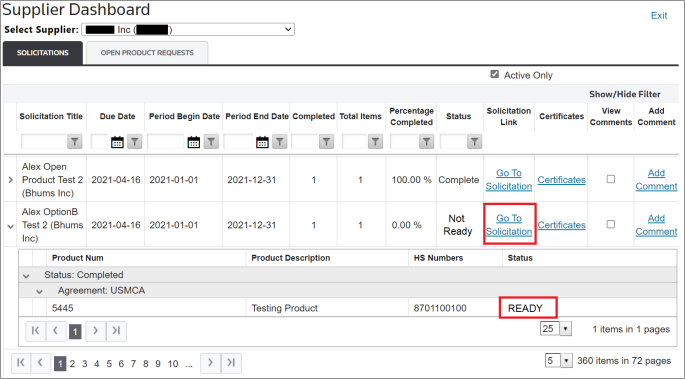The image size is (685, 379).
Task: Open Certificates for Alex OptionB Test 2
Action: [x=561, y=224]
